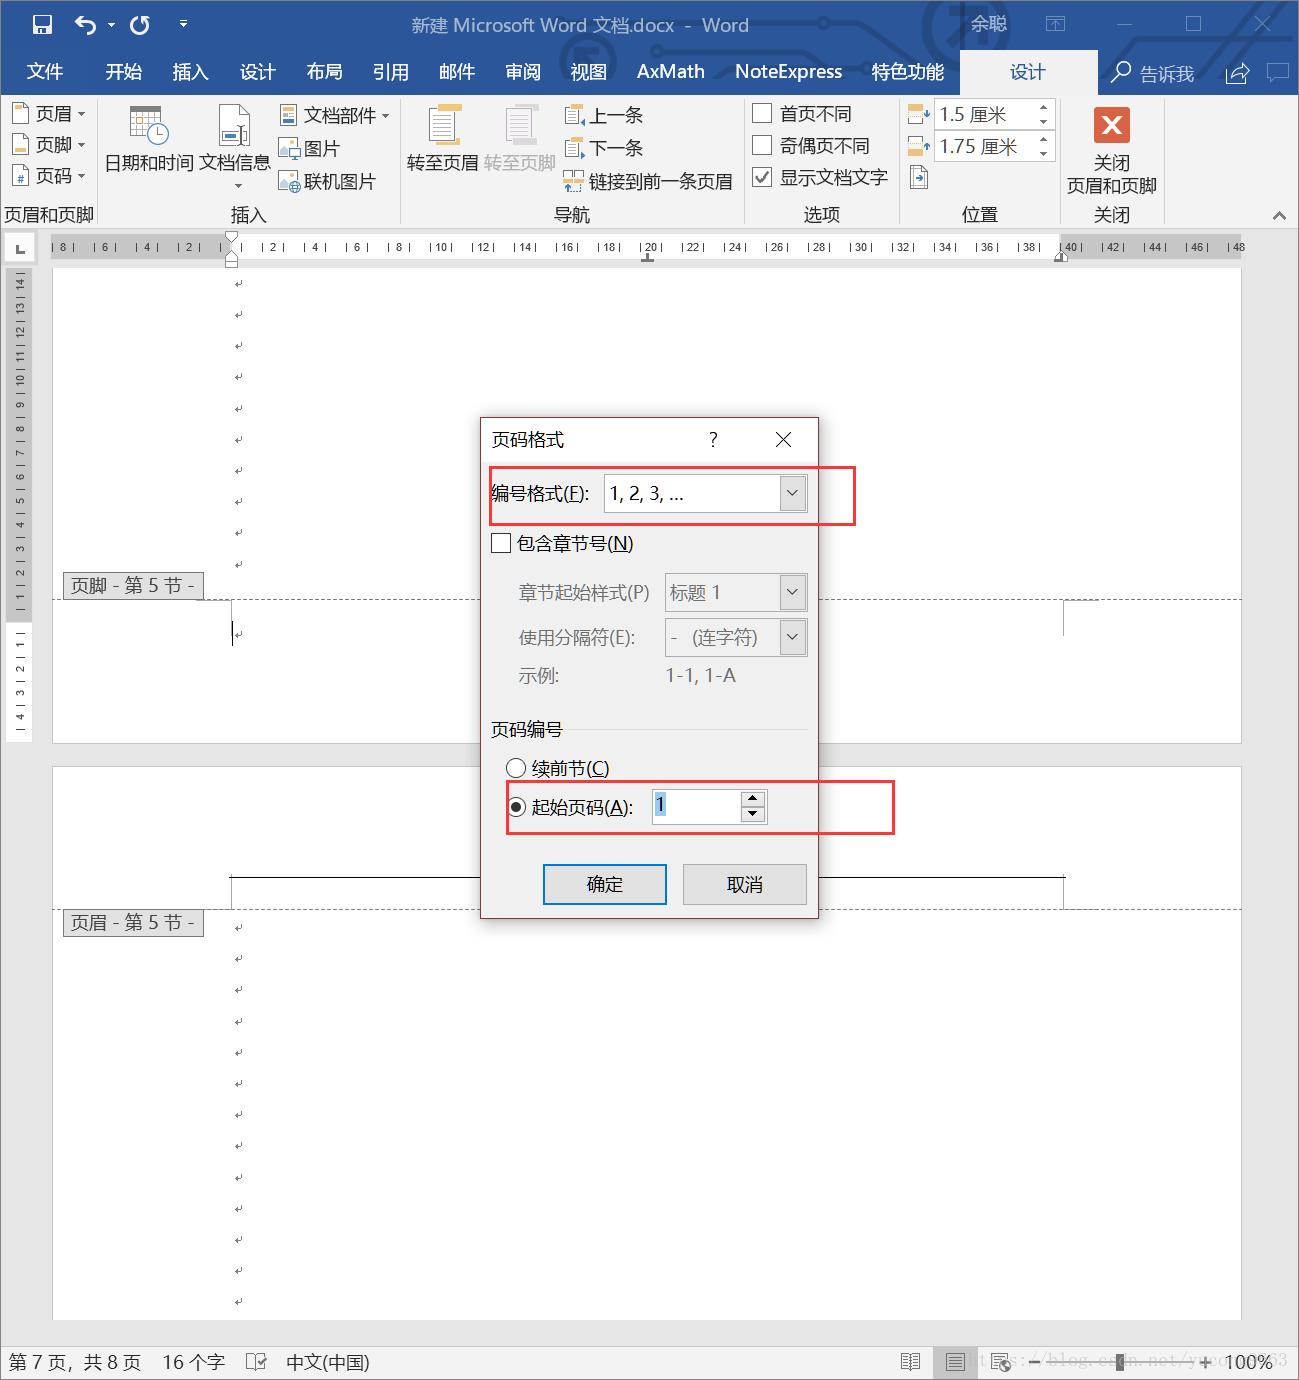
Task: Open the comments speech bubble icon
Action: click(x=1277, y=73)
